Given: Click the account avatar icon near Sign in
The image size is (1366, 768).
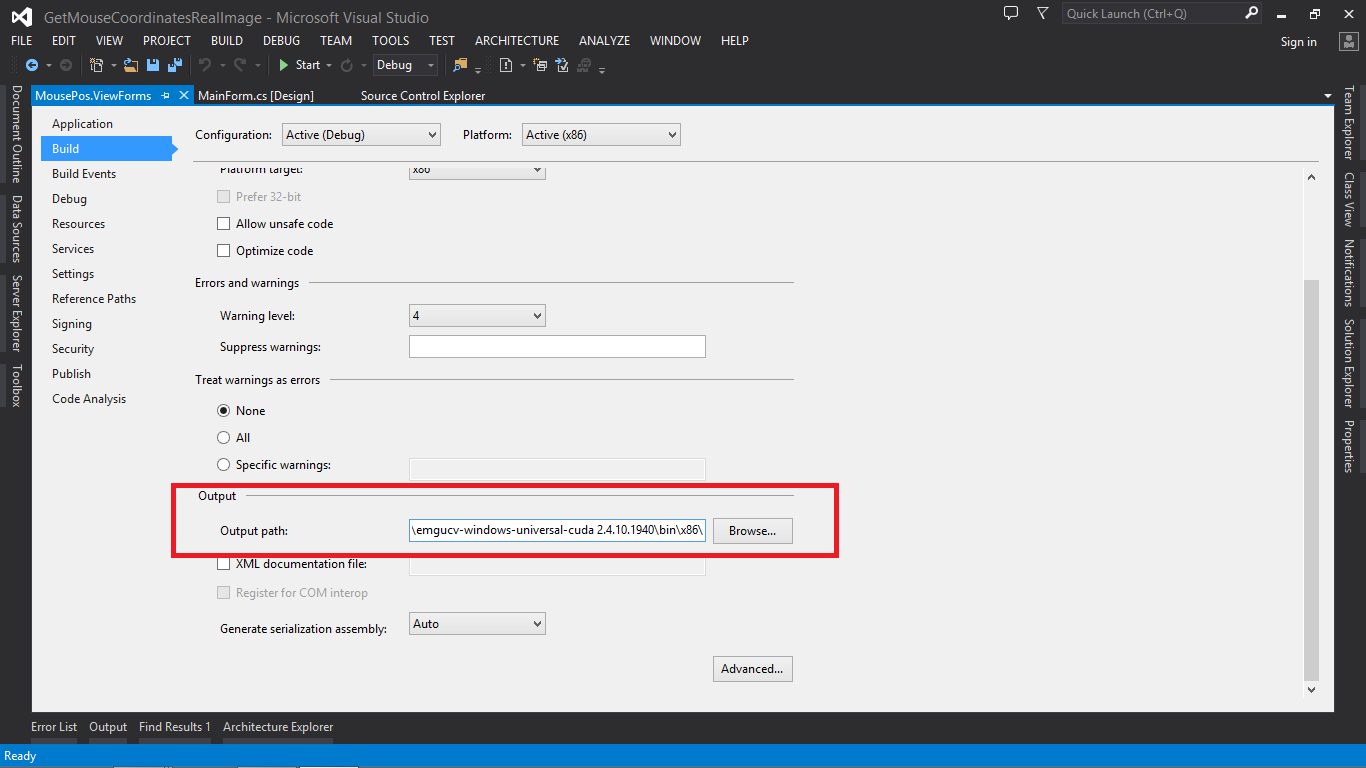Looking at the screenshot, I should (x=1347, y=41).
